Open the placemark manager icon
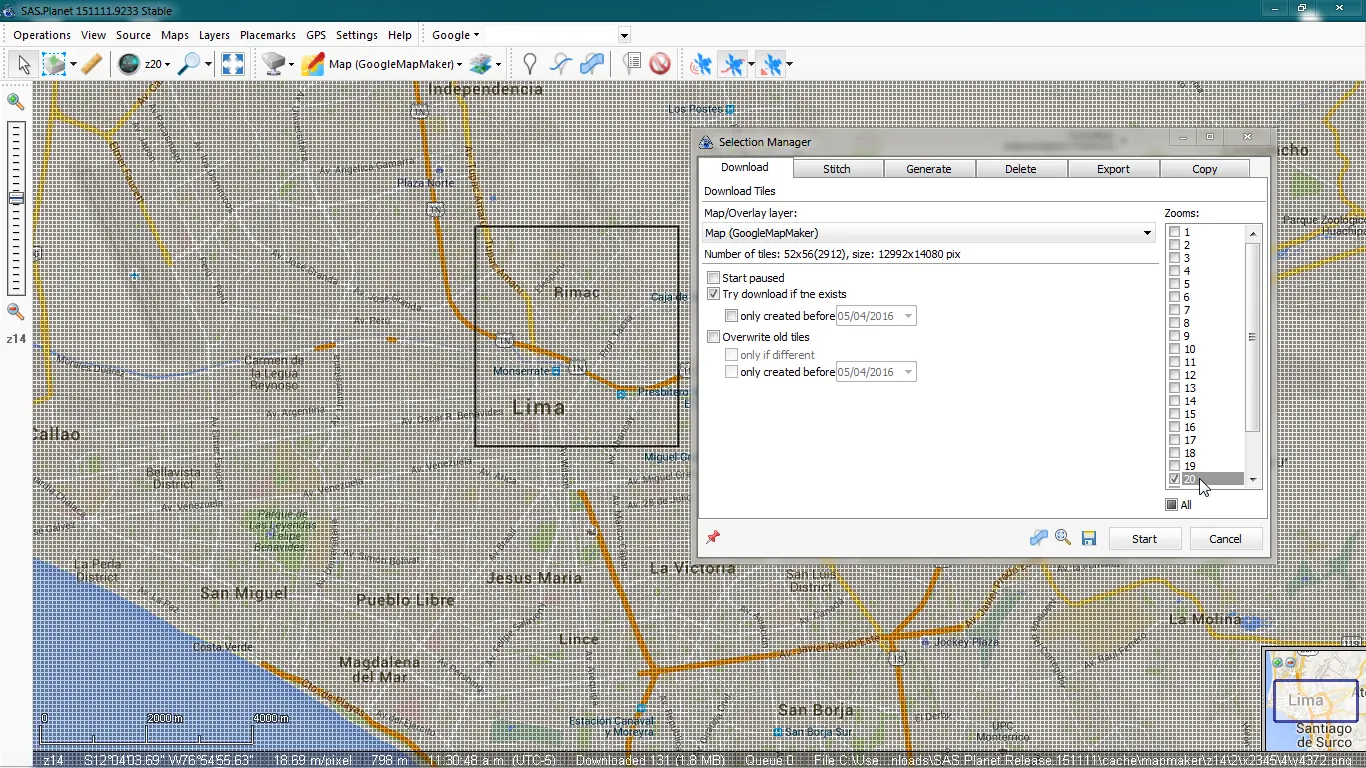Screen dimensions: 1366x768 tap(631, 64)
